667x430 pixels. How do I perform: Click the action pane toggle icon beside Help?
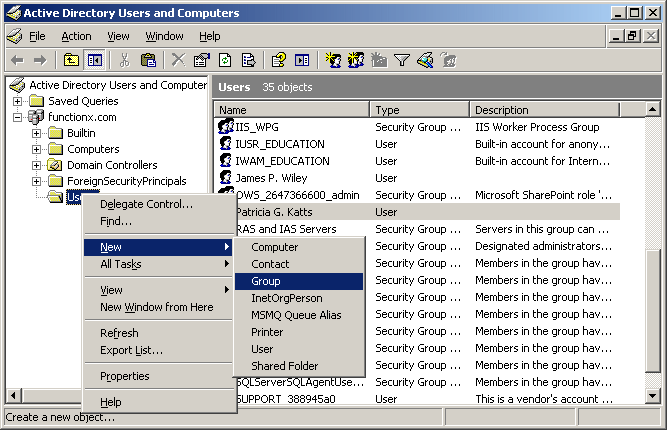coord(302,60)
